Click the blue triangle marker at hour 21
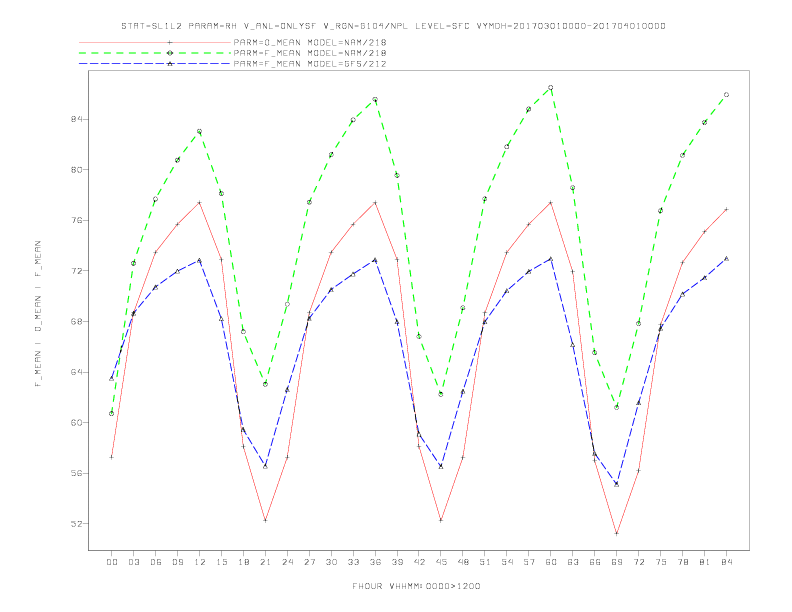Viewport: 792px width, 612px height. (x=265, y=466)
